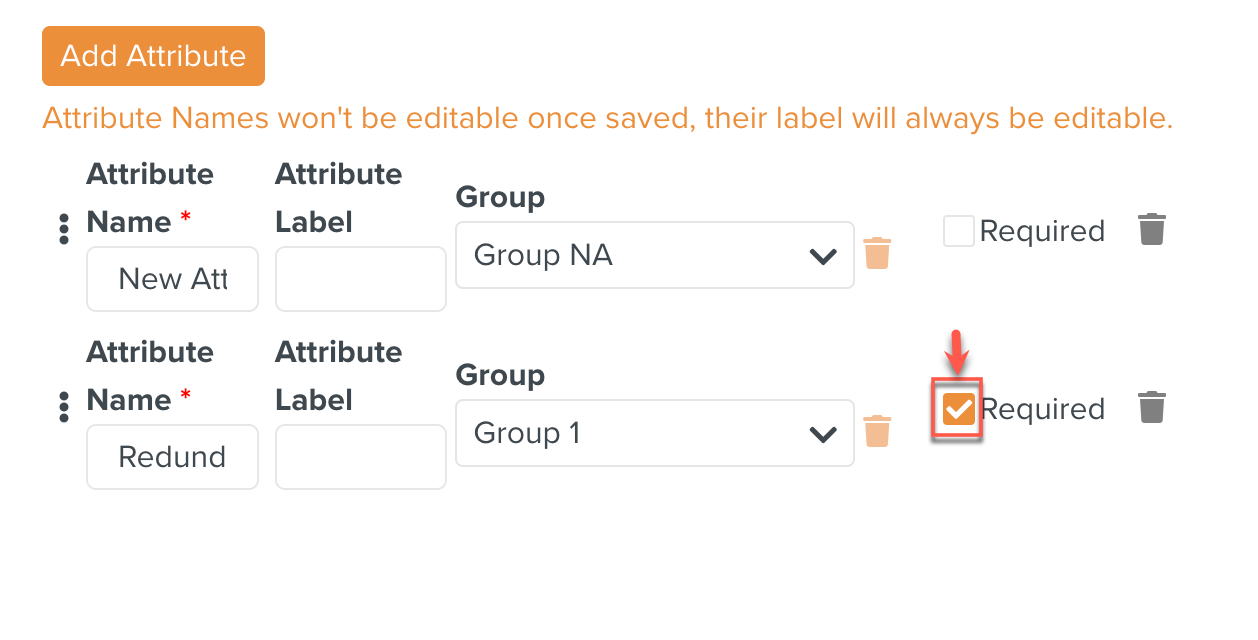Click the Attribute Label field in first row
The width and height of the screenshot is (1258, 640).
coord(360,279)
